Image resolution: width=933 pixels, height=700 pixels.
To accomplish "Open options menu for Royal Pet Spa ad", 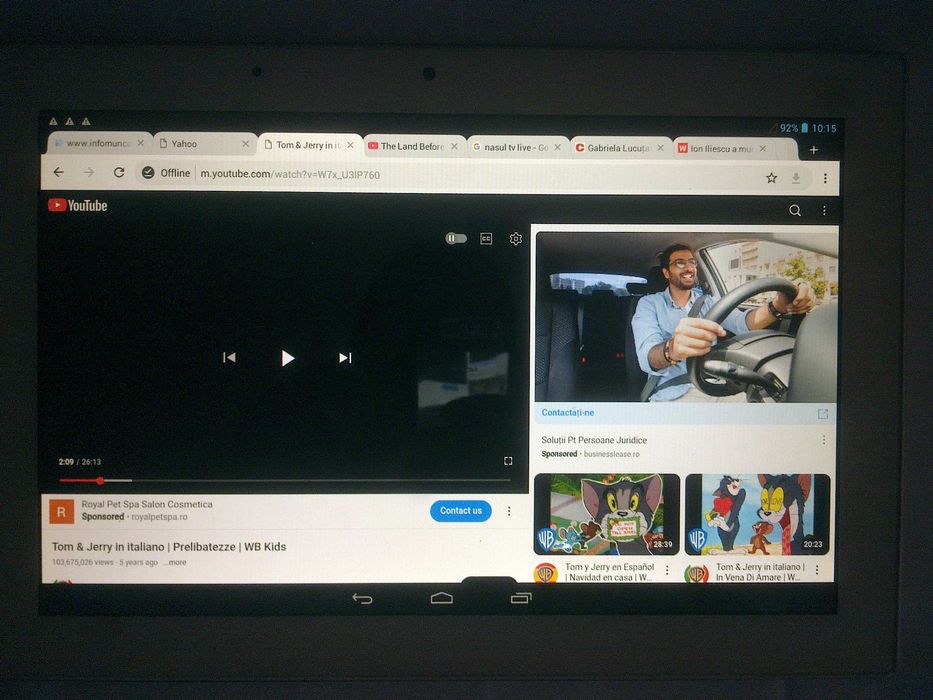I will [x=509, y=511].
